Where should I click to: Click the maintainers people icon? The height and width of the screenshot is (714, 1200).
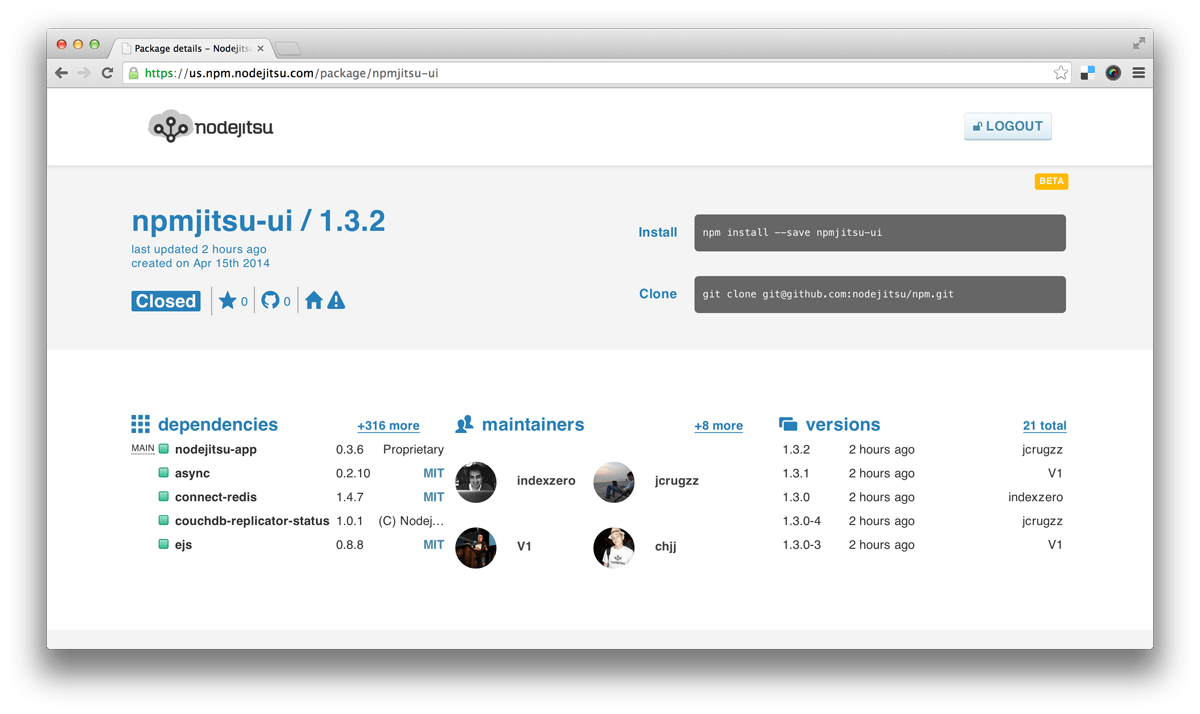(464, 425)
